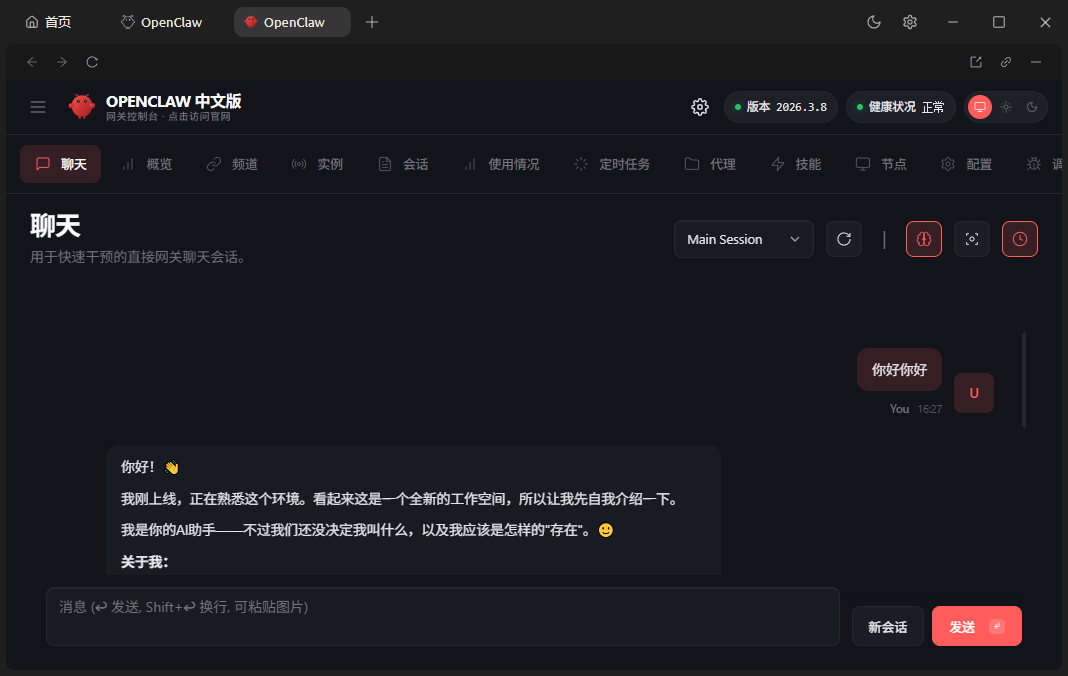The image size is (1068, 676).
Task: Click the 版本 2026.3.8 badge
Action: [781, 107]
